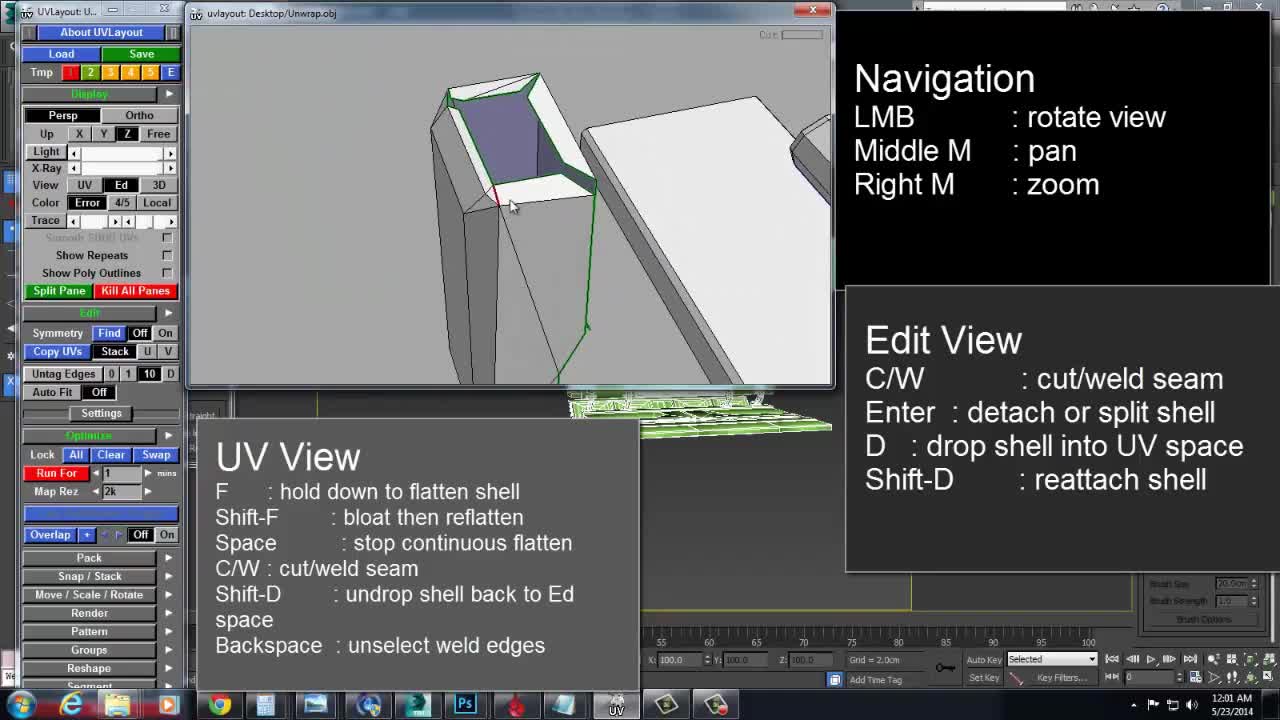Open the Pack panel
The width and height of the screenshot is (1280, 720).
[89, 558]
